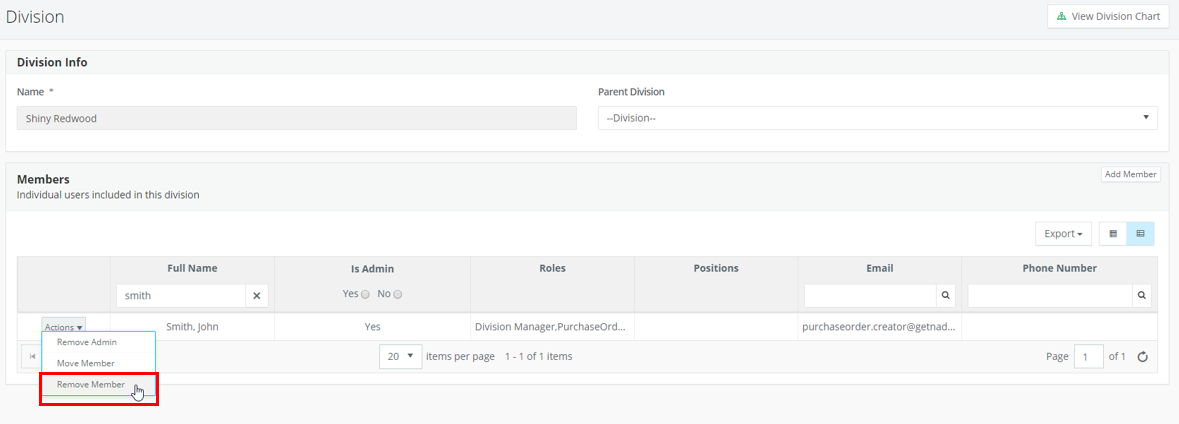The height and width of the screenshot is (424, 1179).
Task: Clear the Full Name filter with X icon
Action: coord(256,296)
